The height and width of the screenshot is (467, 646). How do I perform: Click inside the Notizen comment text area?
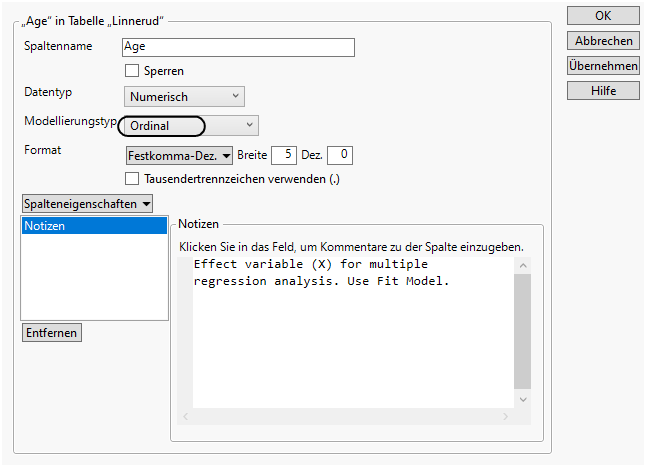coord(350,330)
